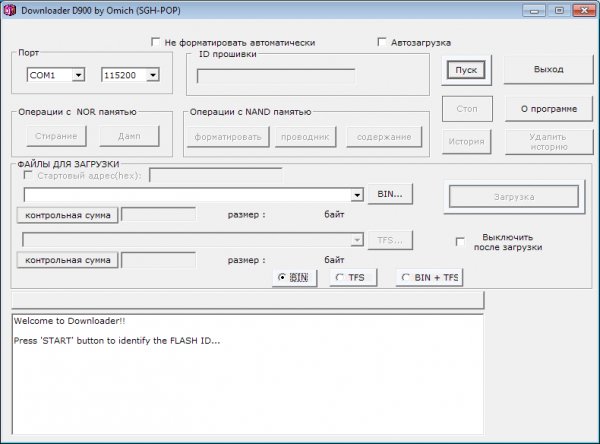The image size is (600, 444).
Task: Click the 'Press START button' log message
Action: click(117, 340)
